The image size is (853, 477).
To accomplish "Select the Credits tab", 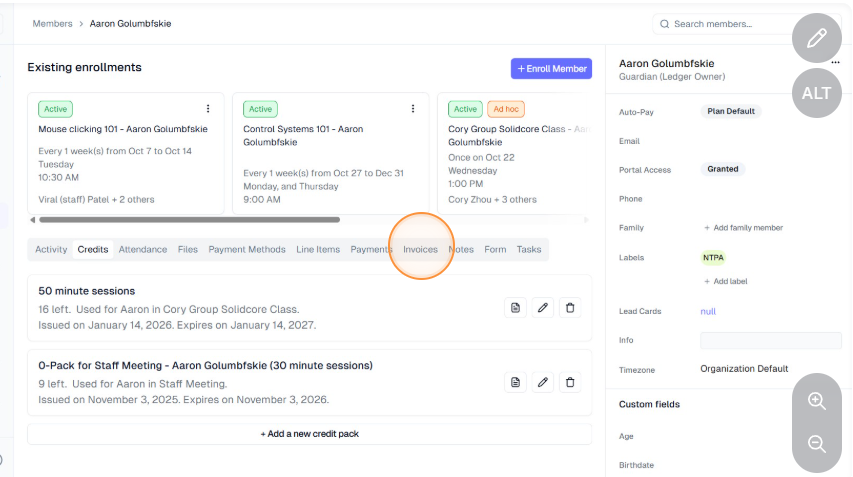I will coord(93,249).
